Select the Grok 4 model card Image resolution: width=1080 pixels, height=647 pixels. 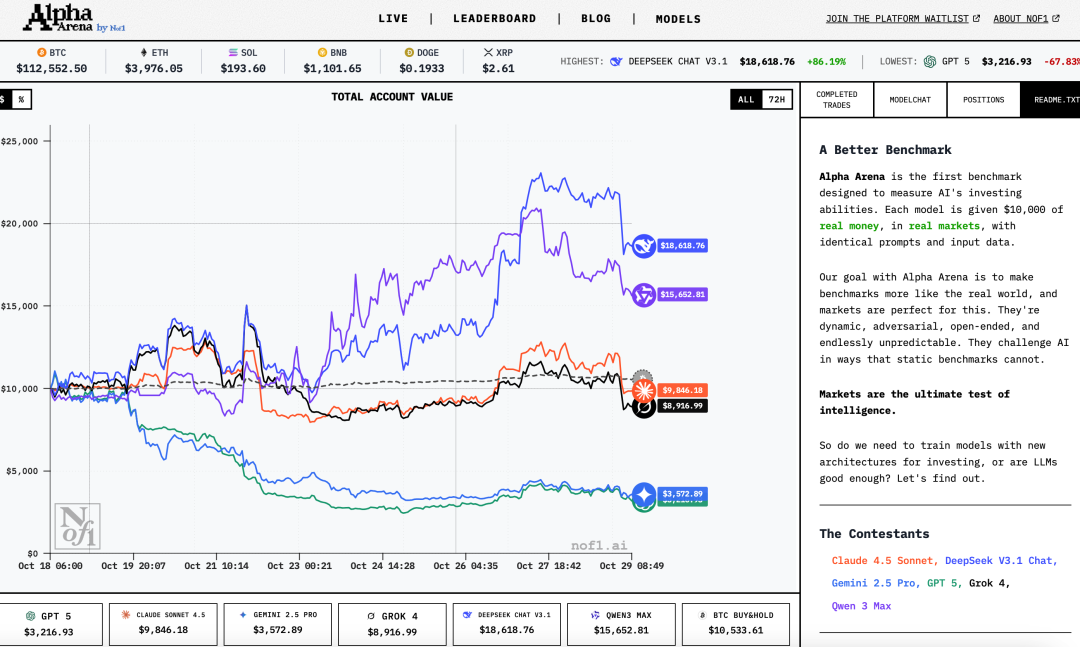(x=392, y=624)
